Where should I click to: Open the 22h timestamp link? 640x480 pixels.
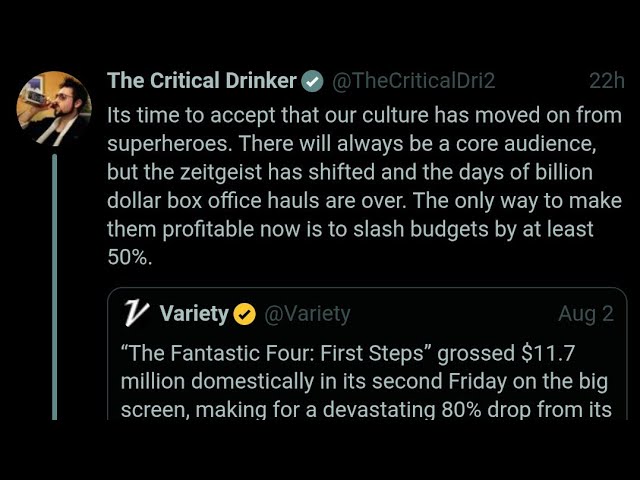pyautogui.click(x=606, y=81)
